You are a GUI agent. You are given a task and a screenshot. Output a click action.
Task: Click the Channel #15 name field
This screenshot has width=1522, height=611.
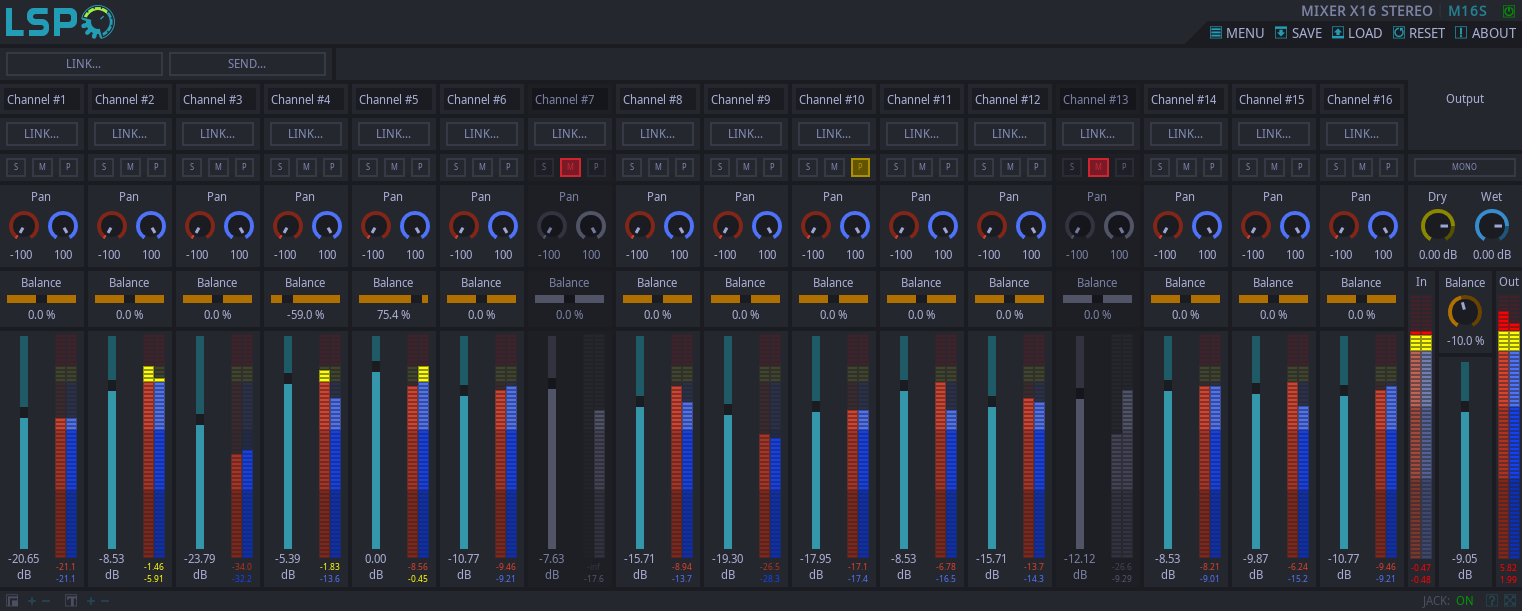(x=1273, y=99)
